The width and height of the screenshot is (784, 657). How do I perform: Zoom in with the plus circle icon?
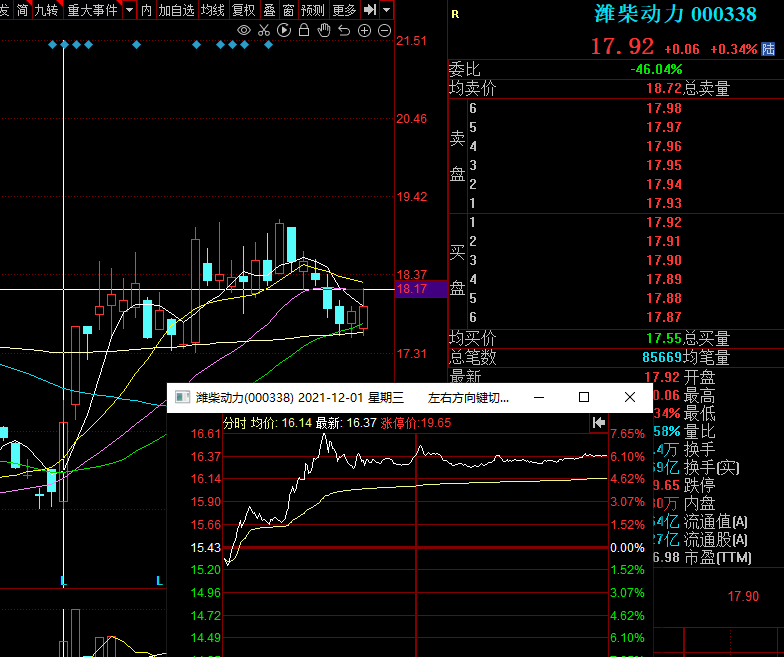(x=364, y=30)
